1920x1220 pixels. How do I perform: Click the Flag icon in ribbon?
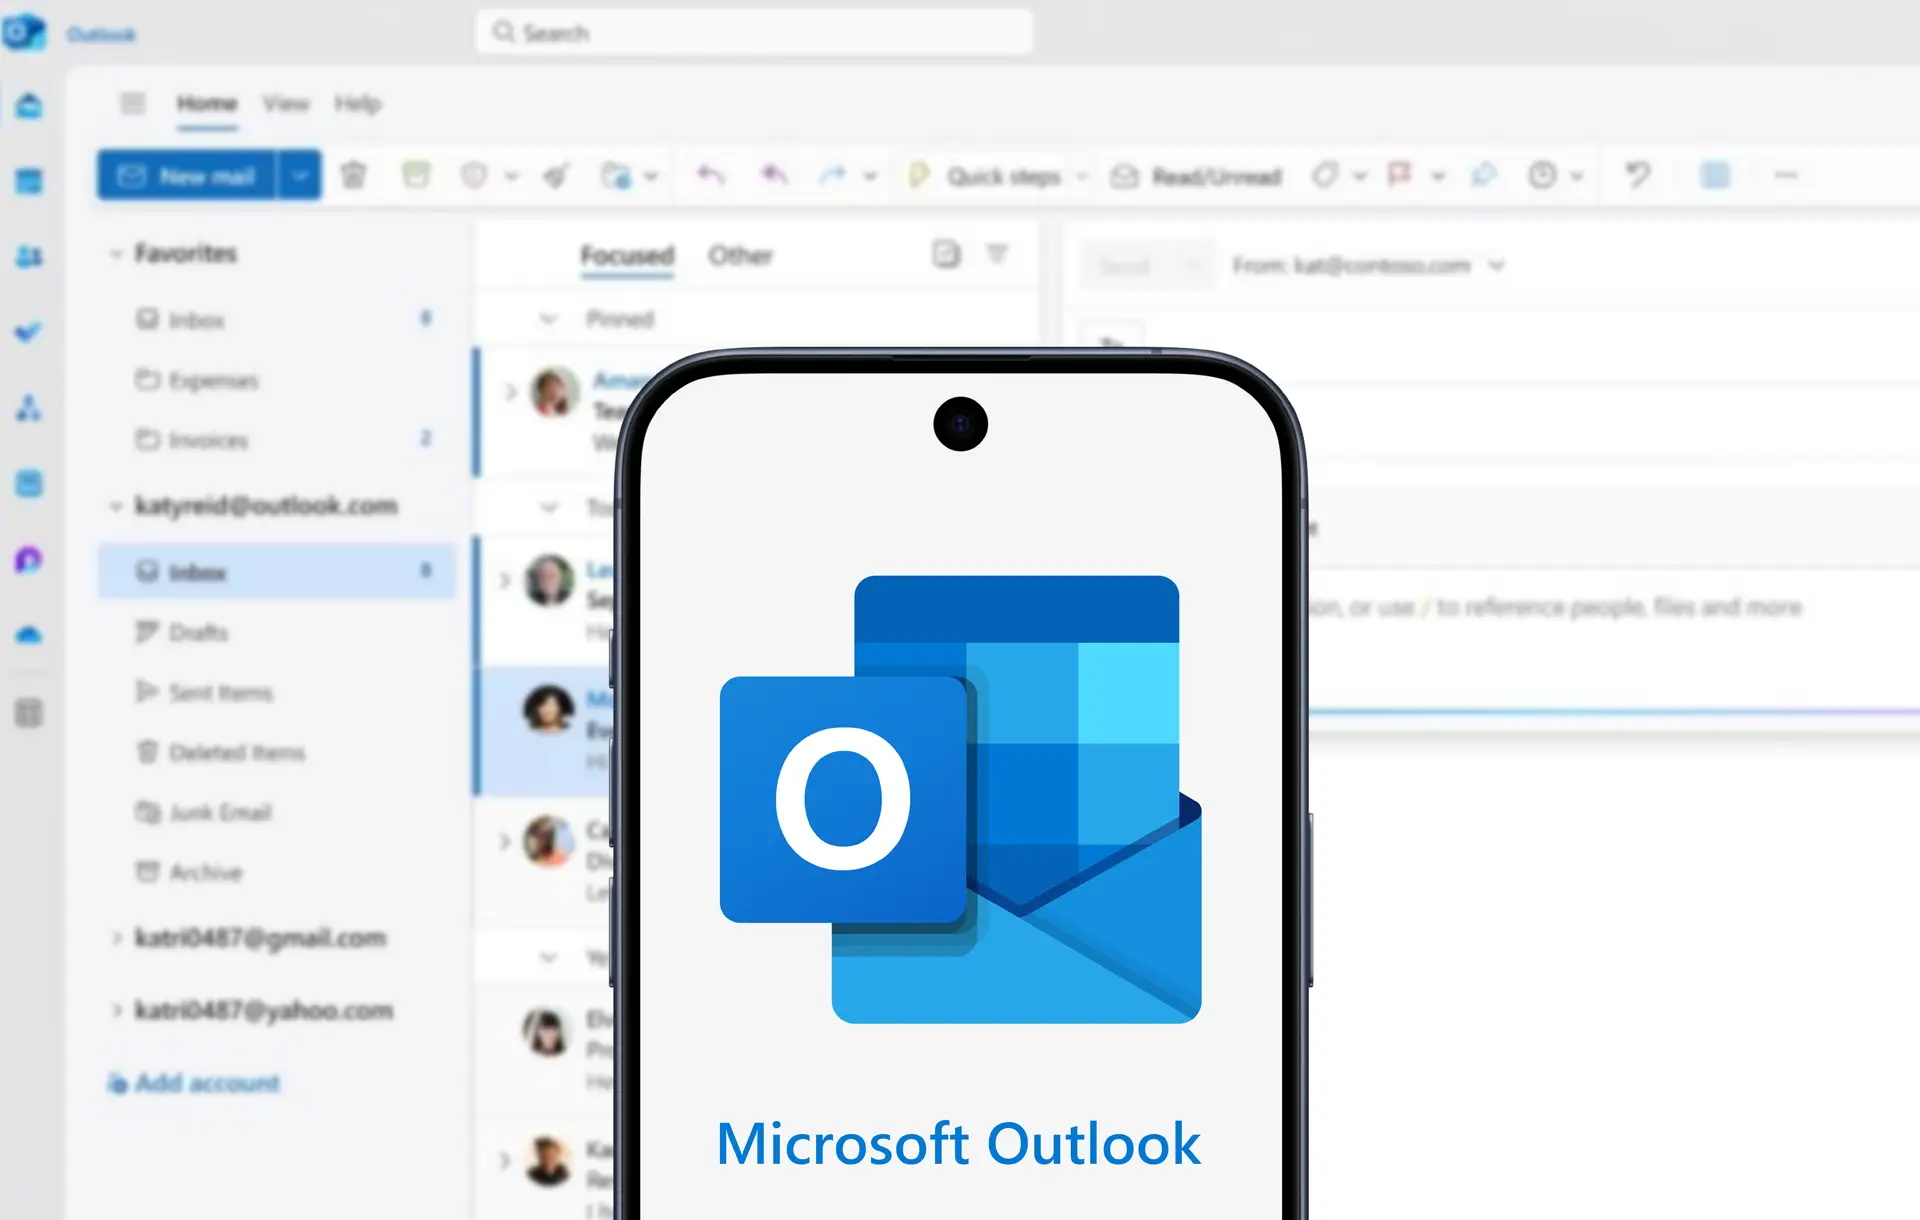[1399, 176]
